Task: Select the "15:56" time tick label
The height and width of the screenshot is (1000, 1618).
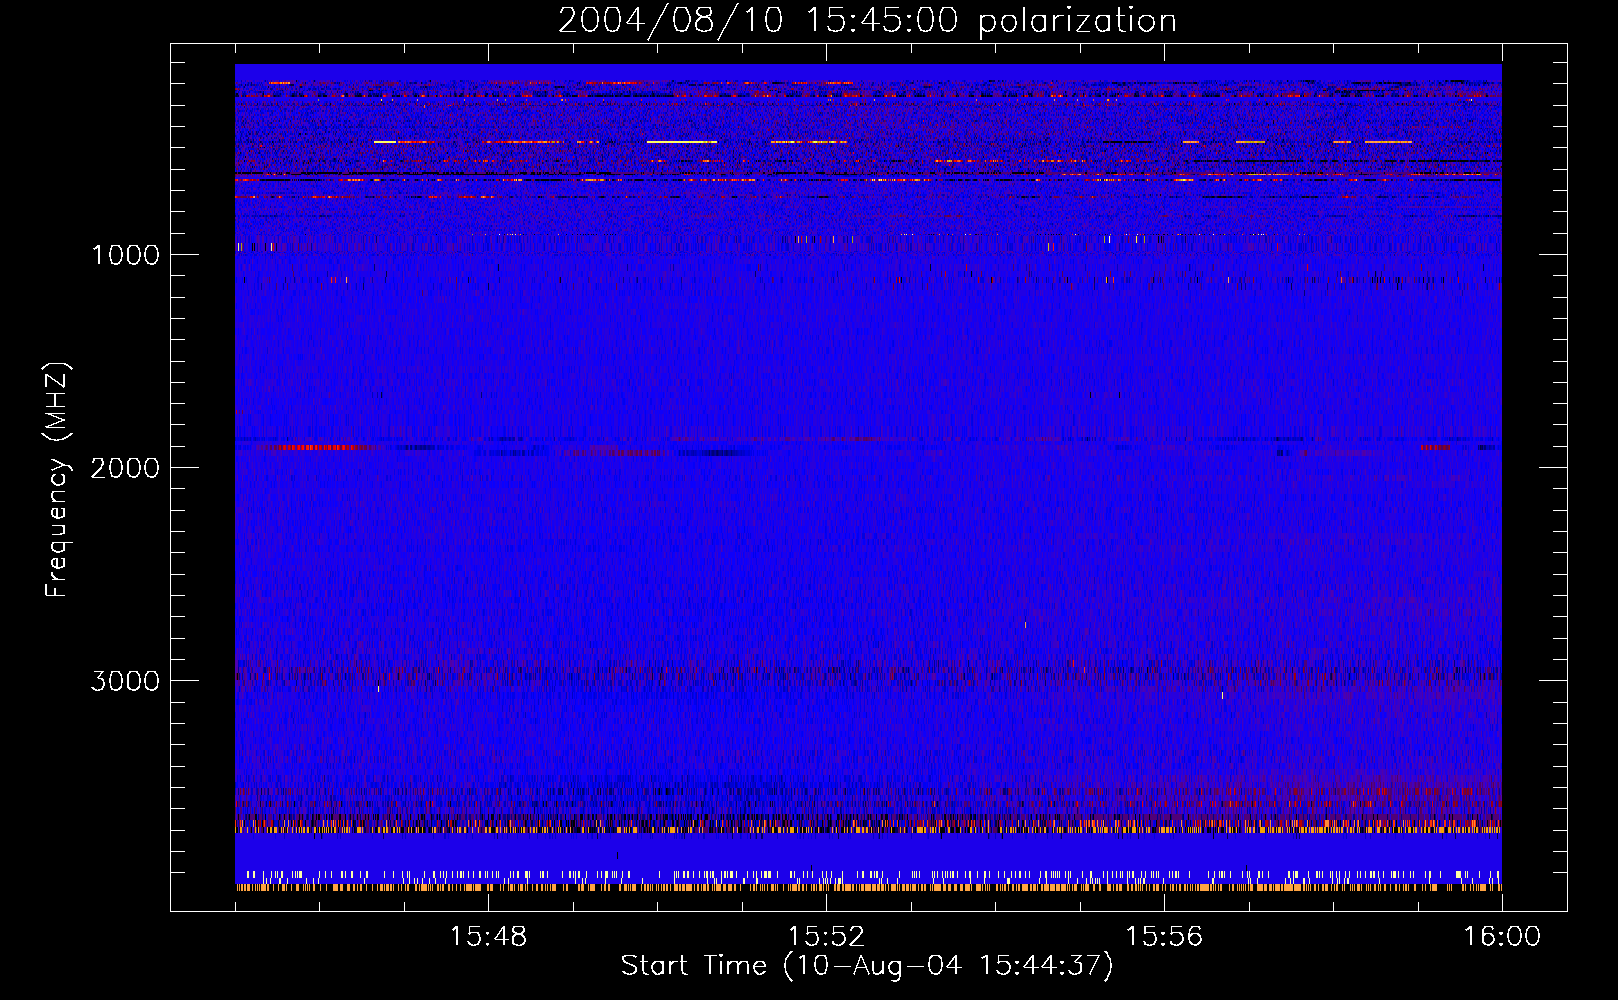Action: click(x=1164, y=937)
